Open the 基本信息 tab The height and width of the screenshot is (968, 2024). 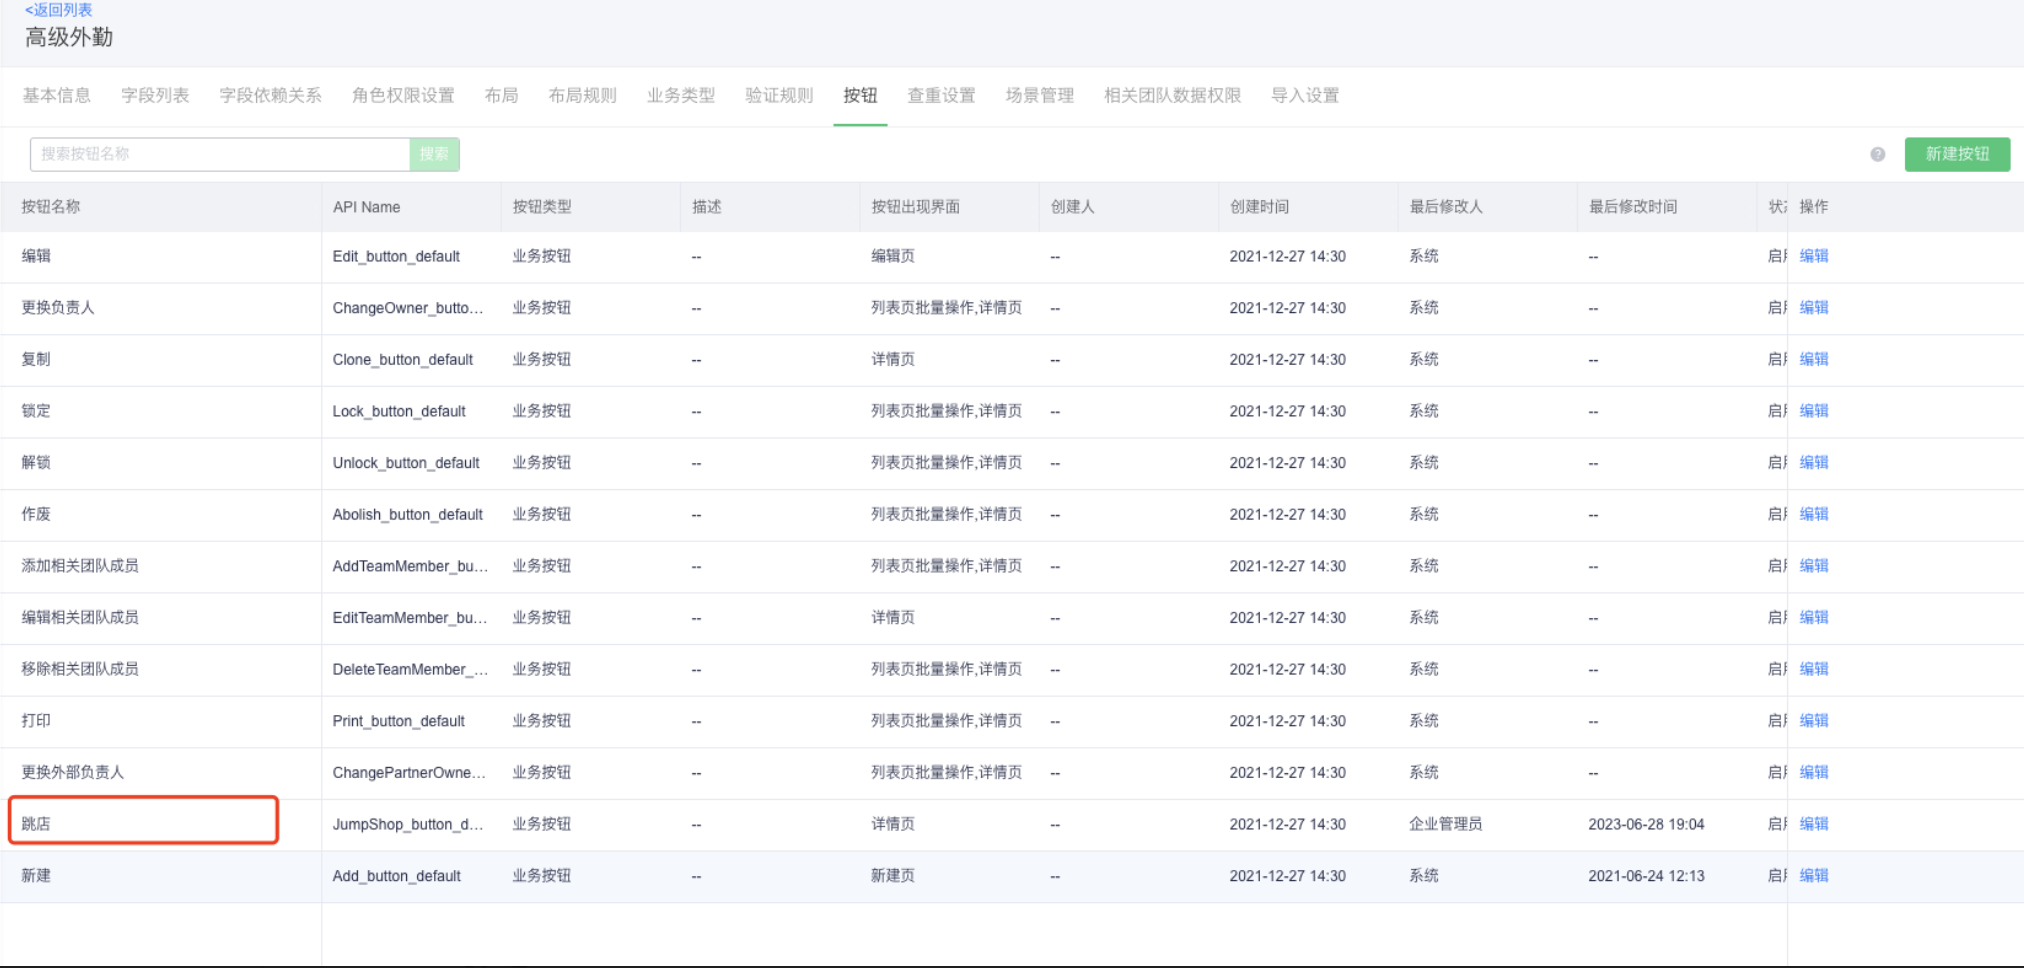(x=56, y=95)
